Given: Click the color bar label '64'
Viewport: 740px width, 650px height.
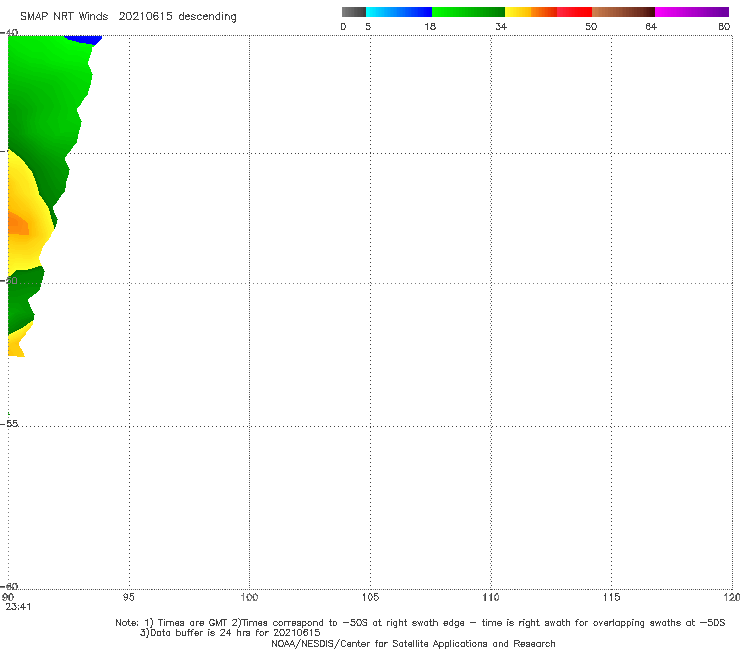Looking at the screenshot, I should (x=651, y=26).
